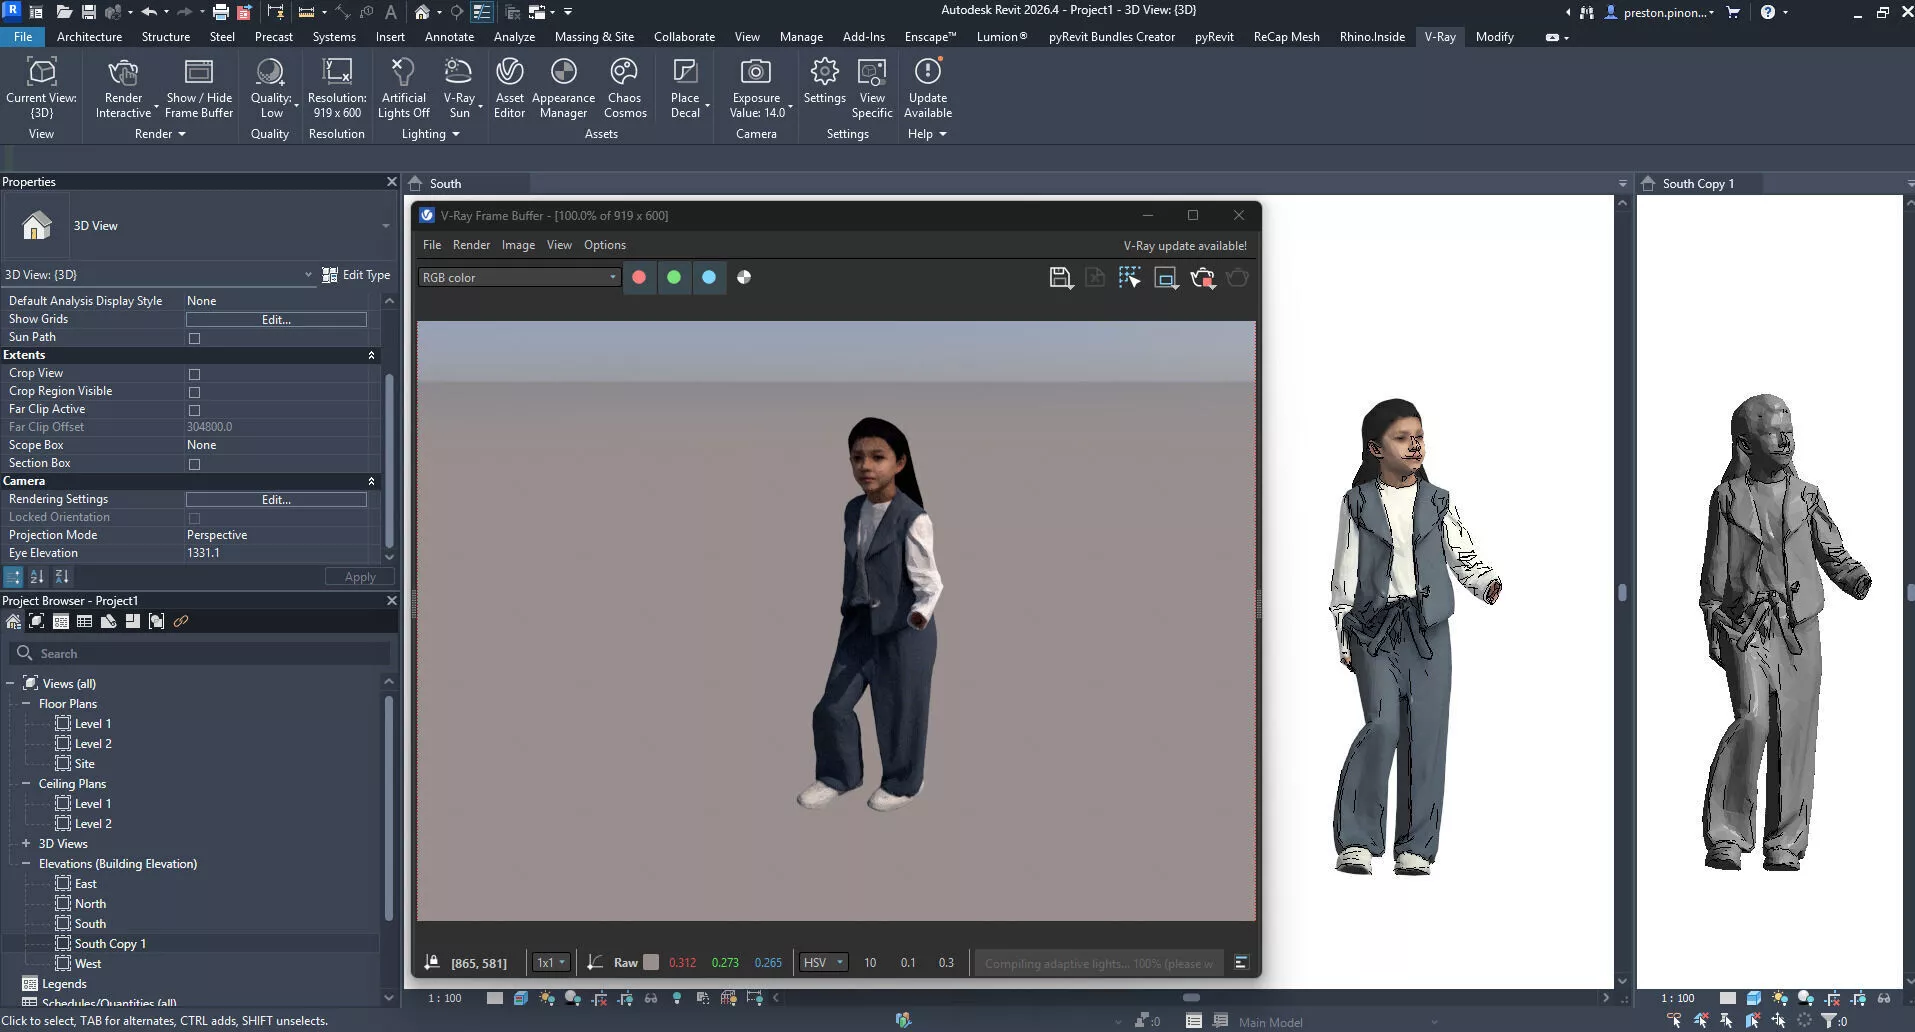Click V-Ray update available! link

[x=1185, y=245]
